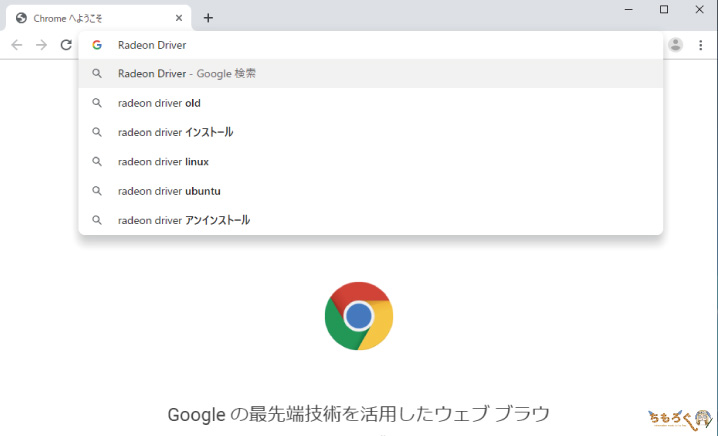The height and width of the screenshot is (436, 718).
Task: Click search icon beside 'radeon driver インストール'
Action: point(97,132)
